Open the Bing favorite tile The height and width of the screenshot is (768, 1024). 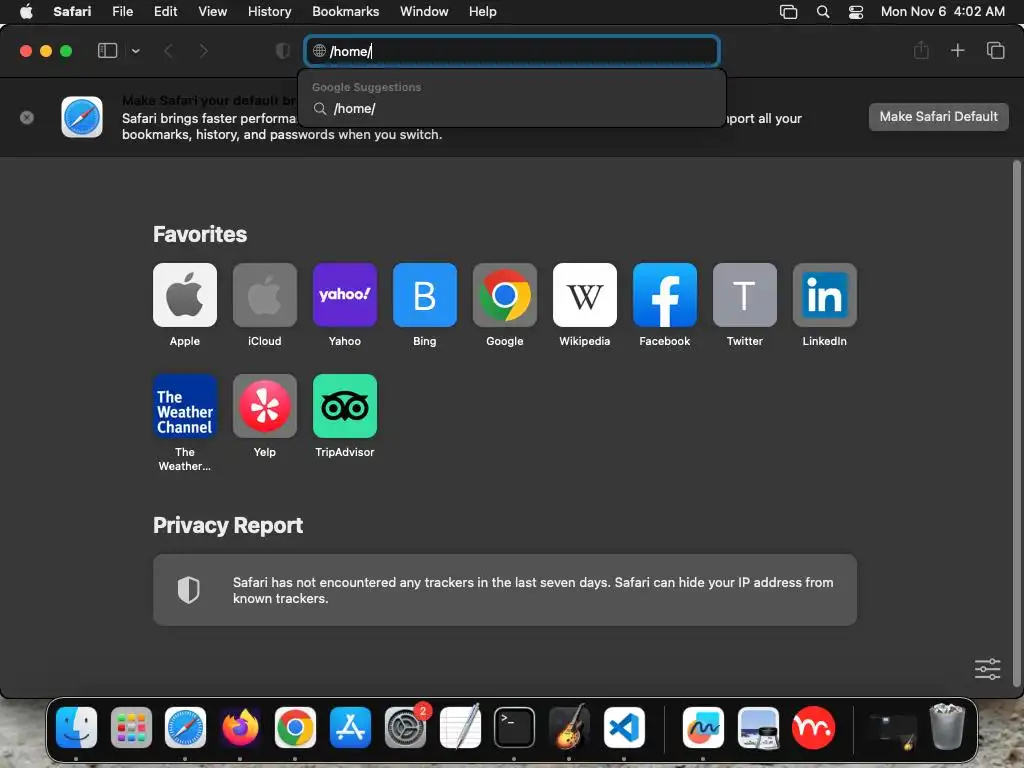tap(424, 295)
